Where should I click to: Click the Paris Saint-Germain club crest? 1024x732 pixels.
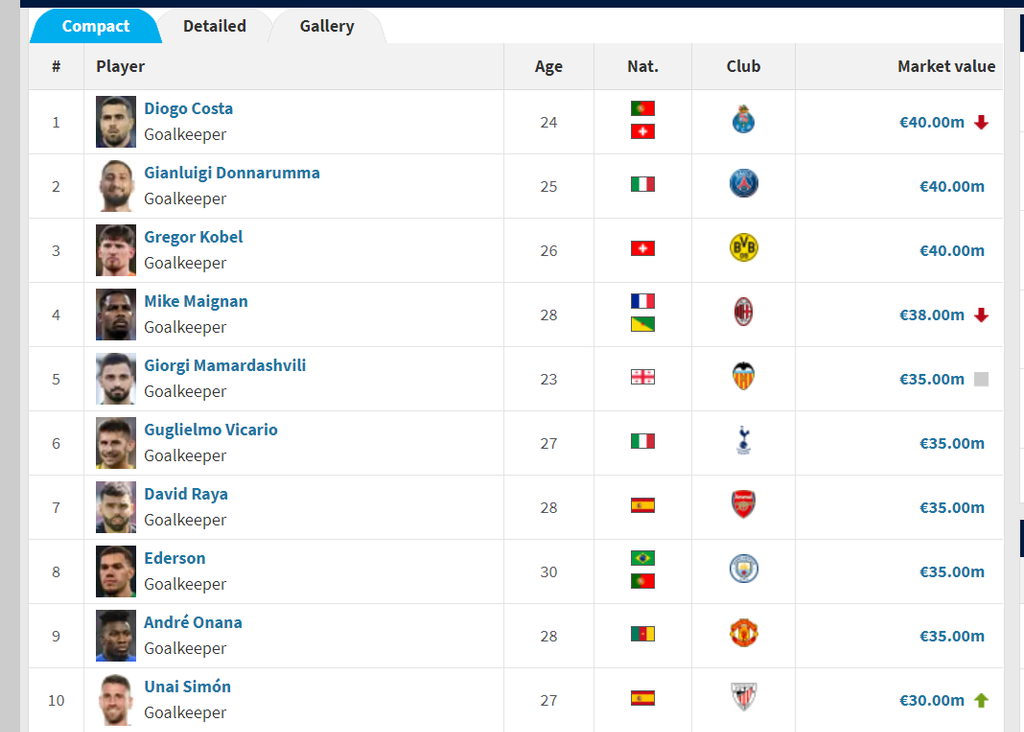point(743,184)
